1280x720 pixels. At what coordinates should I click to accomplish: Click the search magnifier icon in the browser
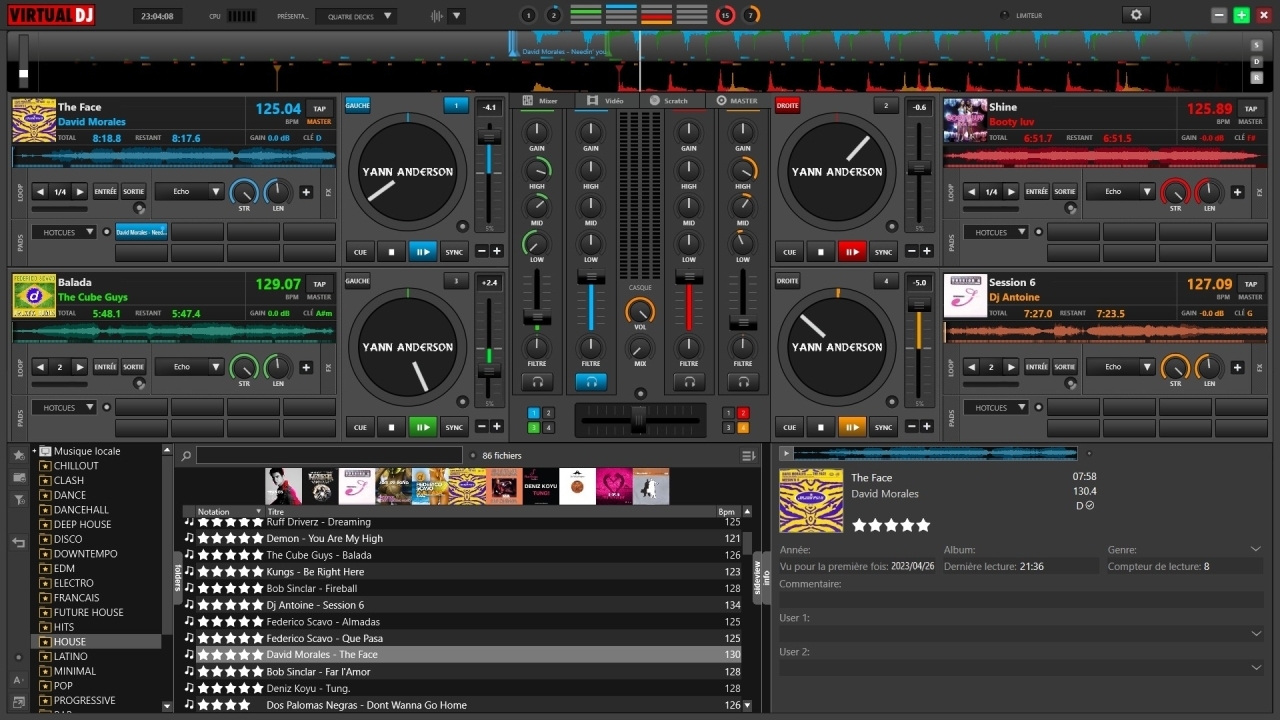pyautogui.click(x=187, y=456)
